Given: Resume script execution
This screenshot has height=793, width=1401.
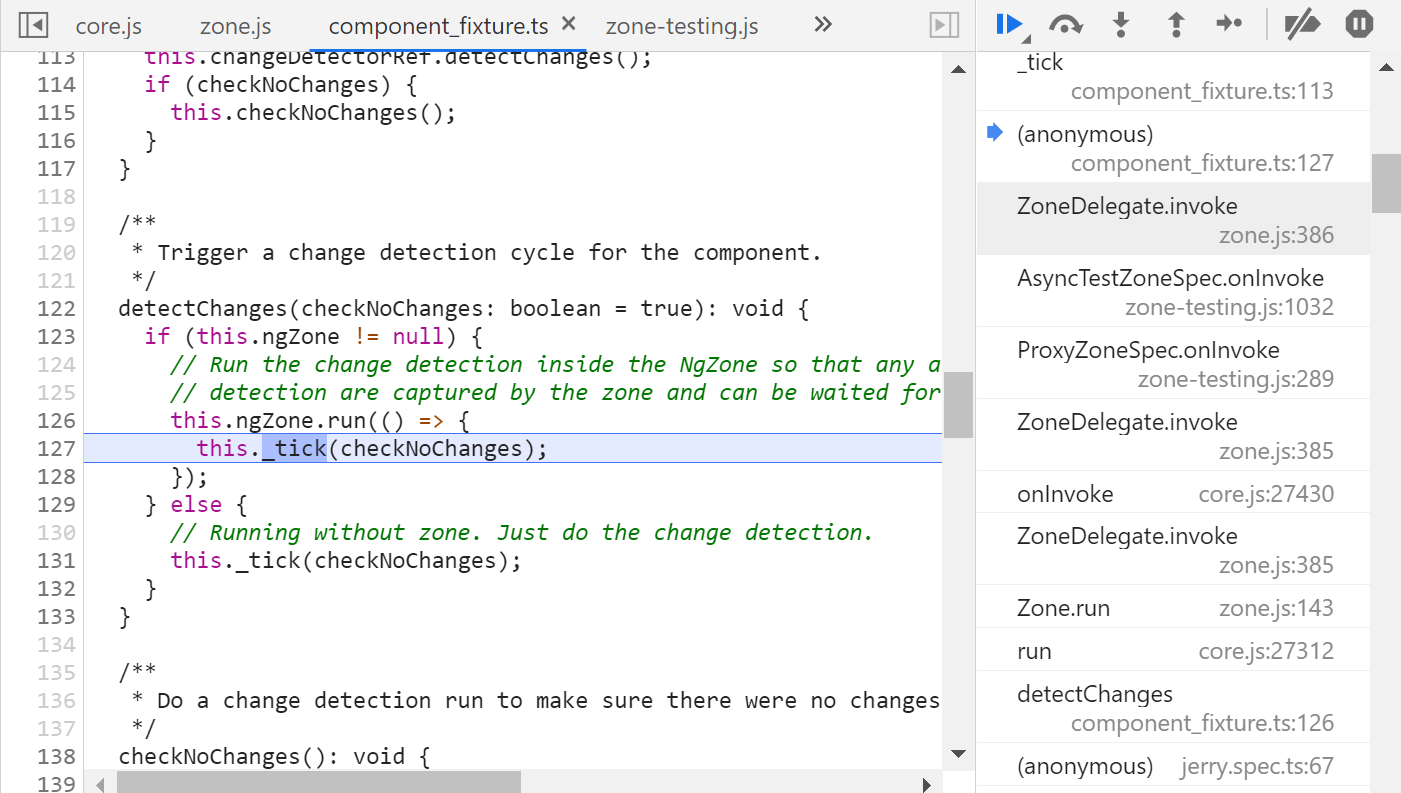Looking at the screenshot, I should [x=1009, y=25].
